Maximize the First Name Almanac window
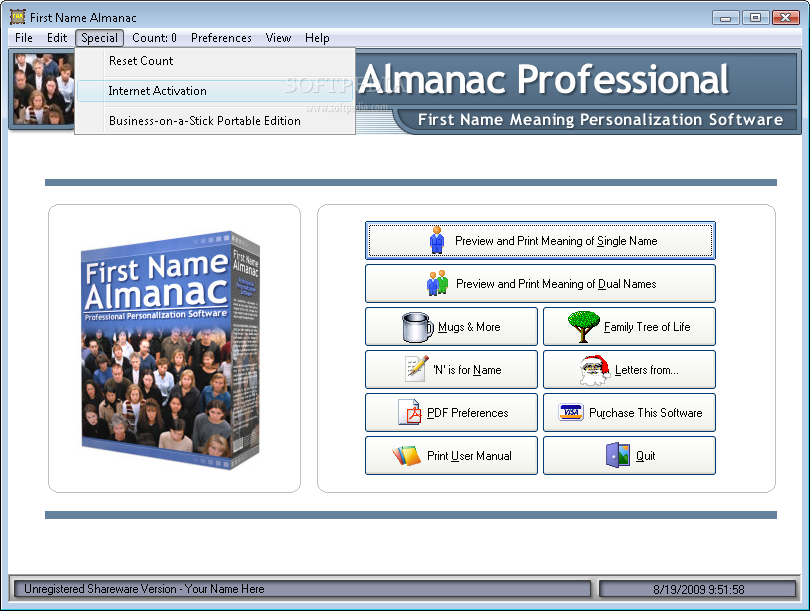This screenshot has width=810, height=611. click(x=755, y=18)
